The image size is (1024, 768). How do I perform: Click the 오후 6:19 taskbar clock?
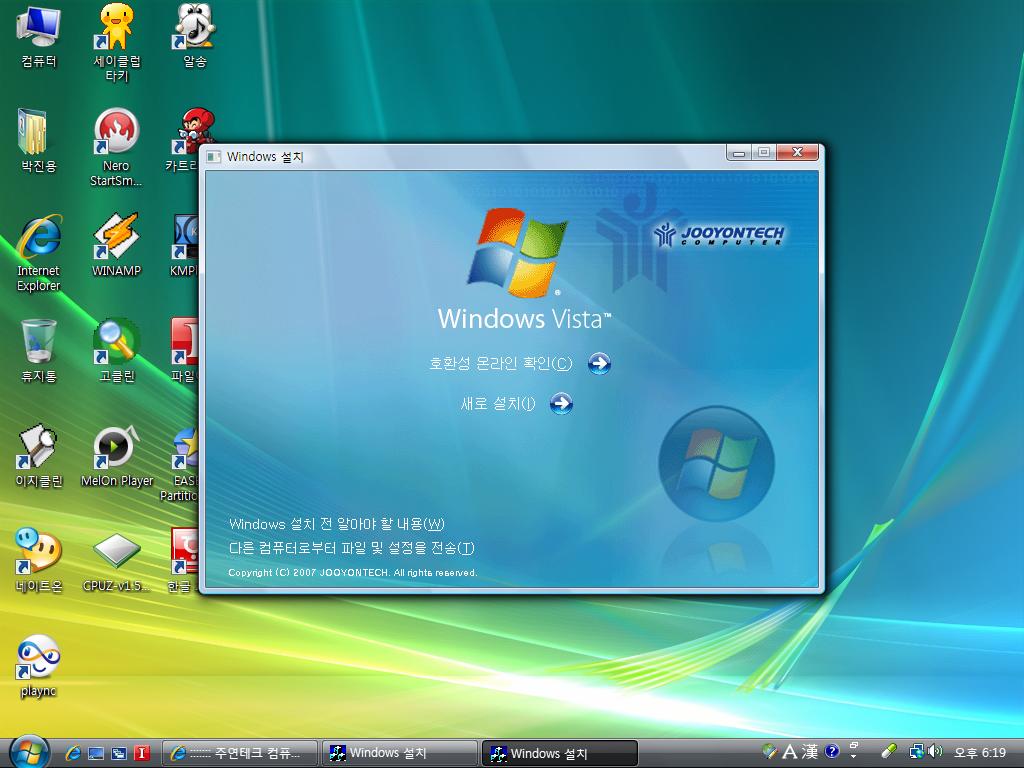980,752
